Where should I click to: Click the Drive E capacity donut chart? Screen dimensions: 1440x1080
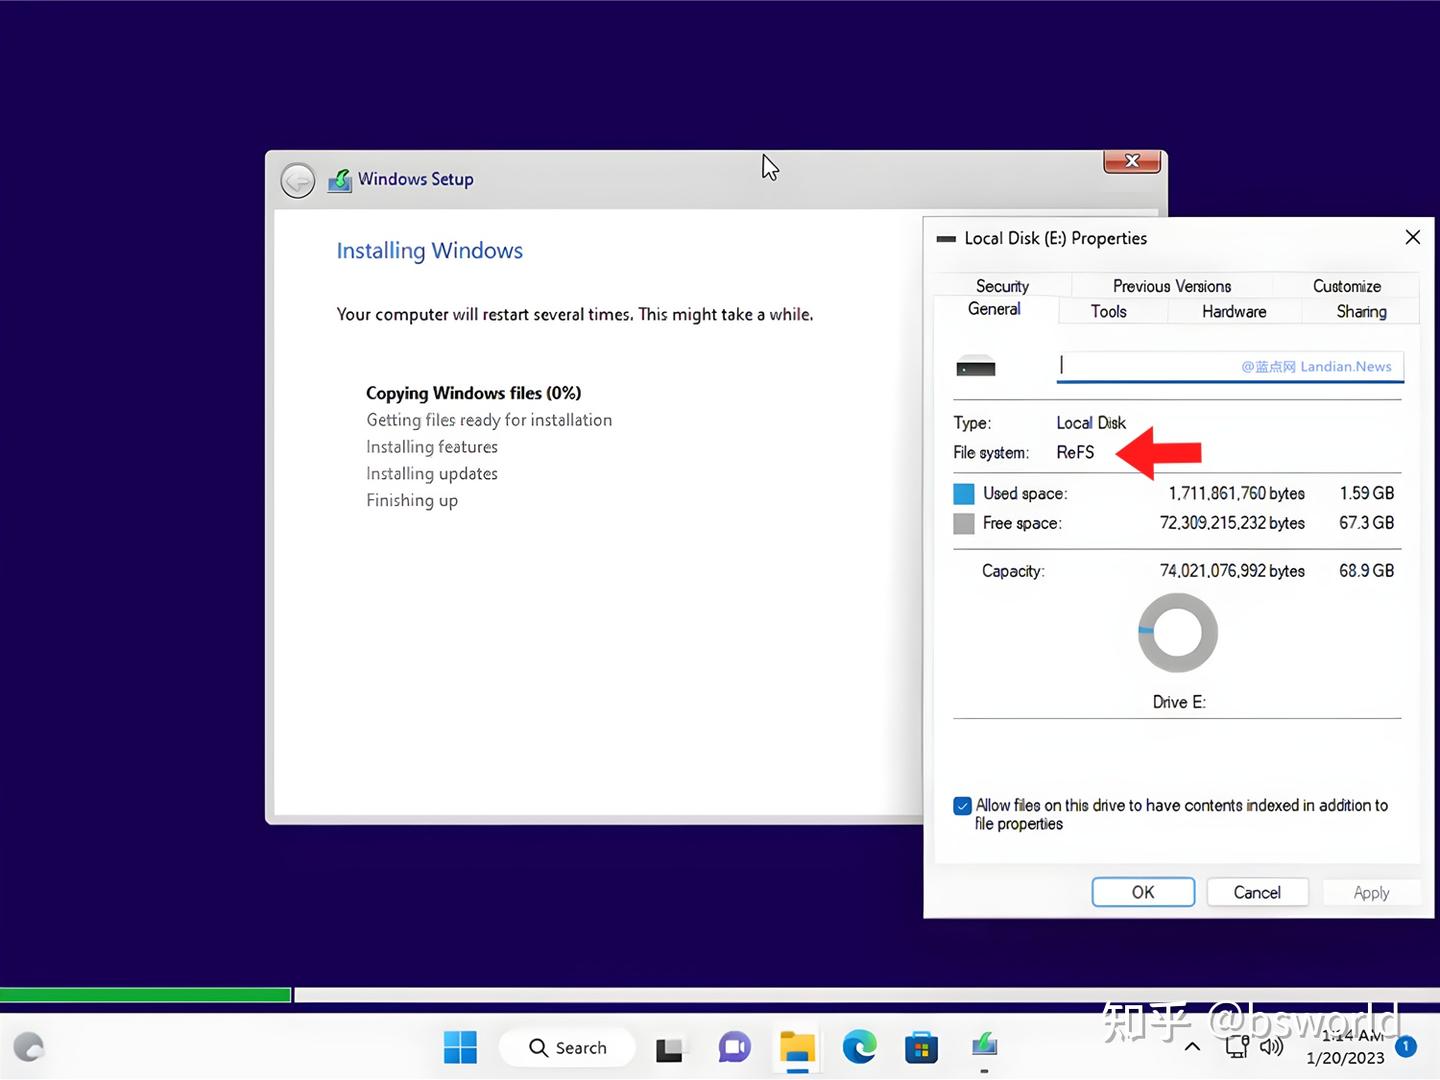pyautogui.click(x=1177, y=632)
